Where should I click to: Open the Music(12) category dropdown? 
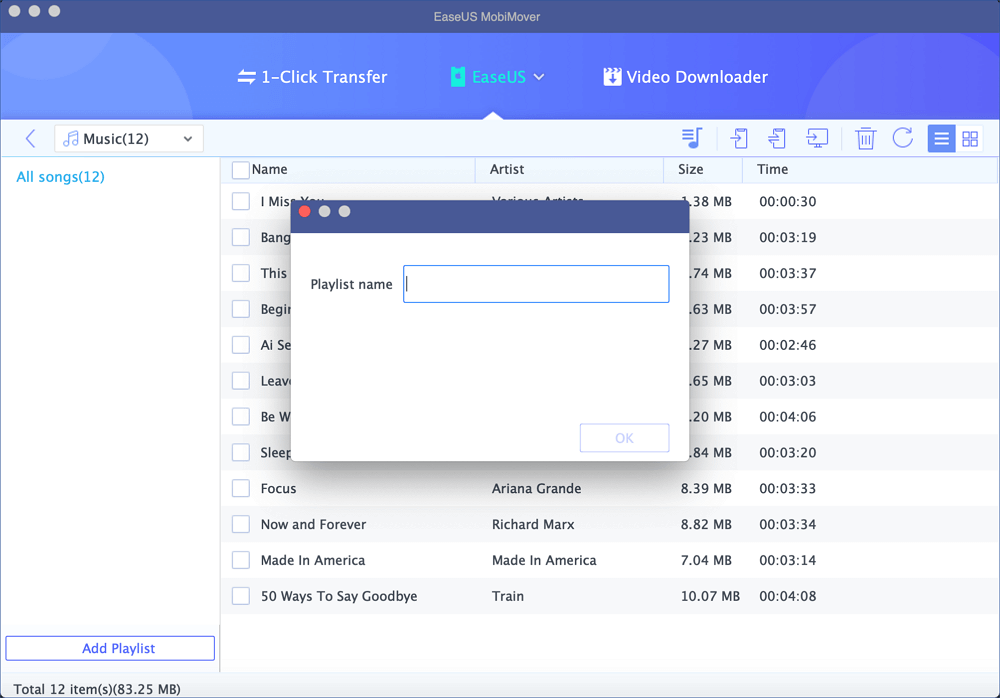click(129, 138)
